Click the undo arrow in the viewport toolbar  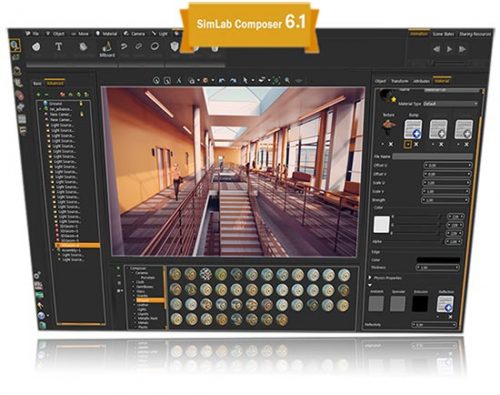[x=221, y=80]
